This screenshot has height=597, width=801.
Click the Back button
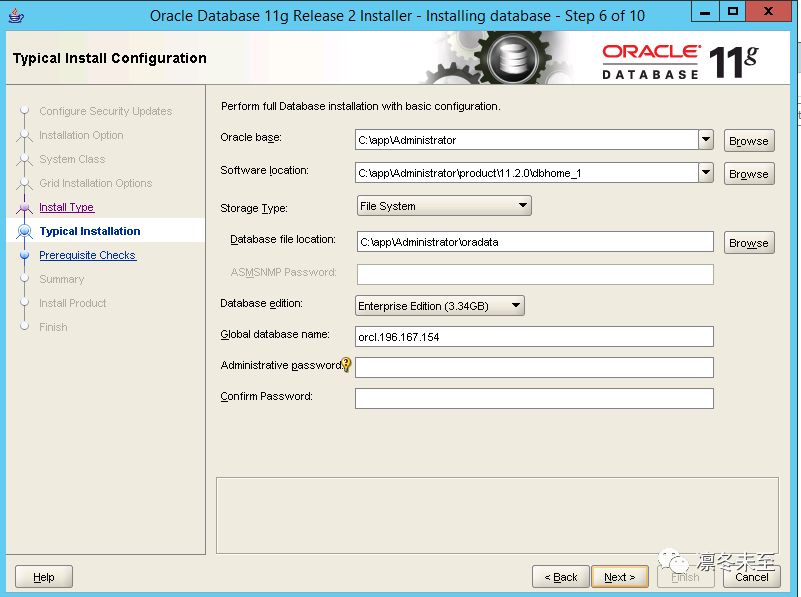(x=560, y=577)
